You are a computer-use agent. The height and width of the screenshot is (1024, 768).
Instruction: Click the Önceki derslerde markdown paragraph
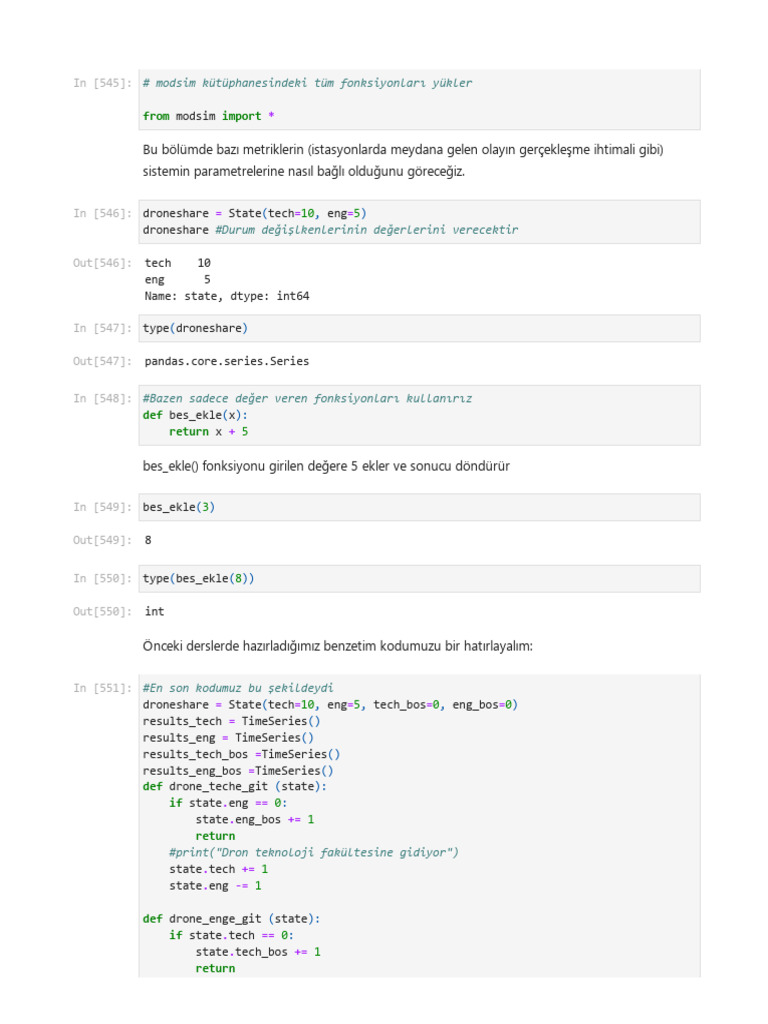pos(338,647)
